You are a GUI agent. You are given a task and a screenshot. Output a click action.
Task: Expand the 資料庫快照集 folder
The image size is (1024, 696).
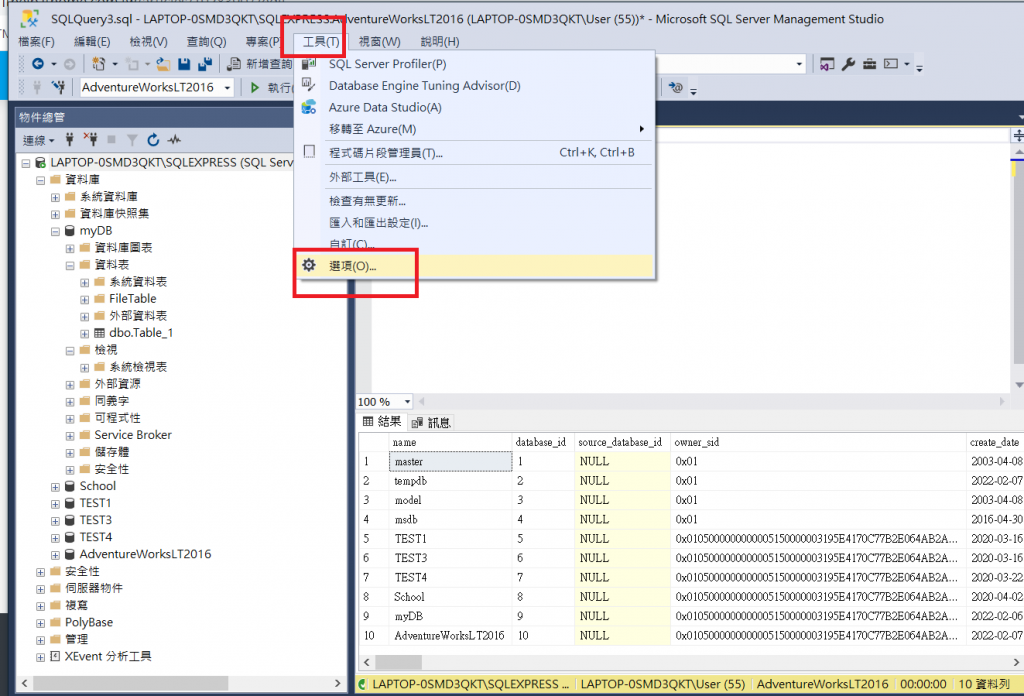tap(55, 214)
